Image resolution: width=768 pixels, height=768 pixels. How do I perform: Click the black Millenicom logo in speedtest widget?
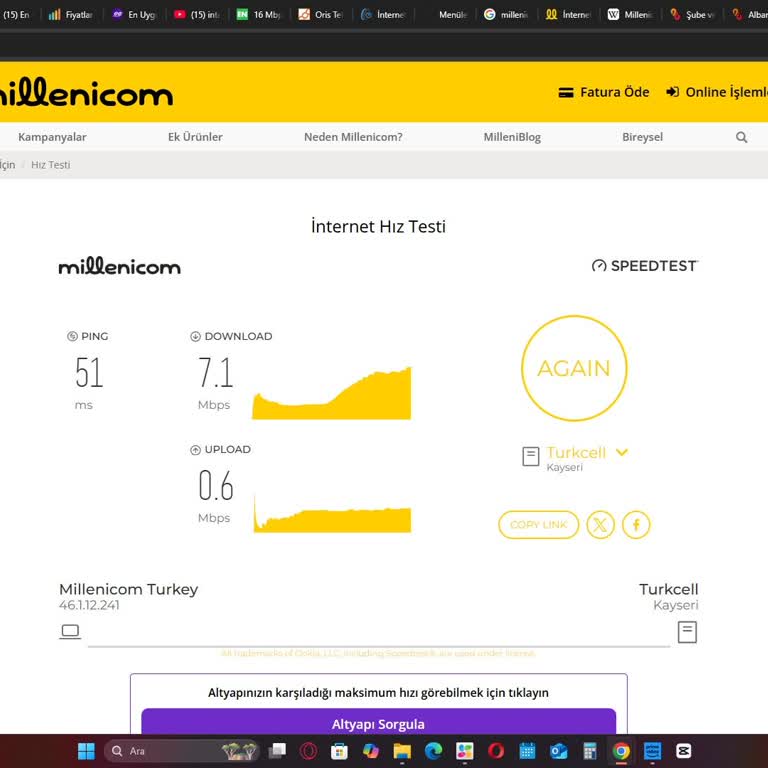120,266
